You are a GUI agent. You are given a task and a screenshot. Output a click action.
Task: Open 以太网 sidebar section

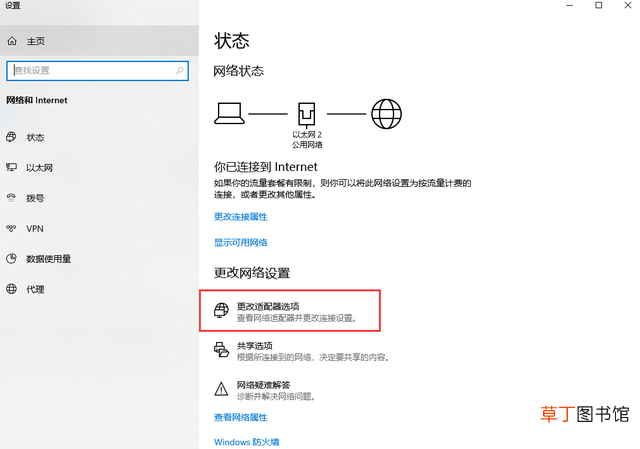(40, 168)
